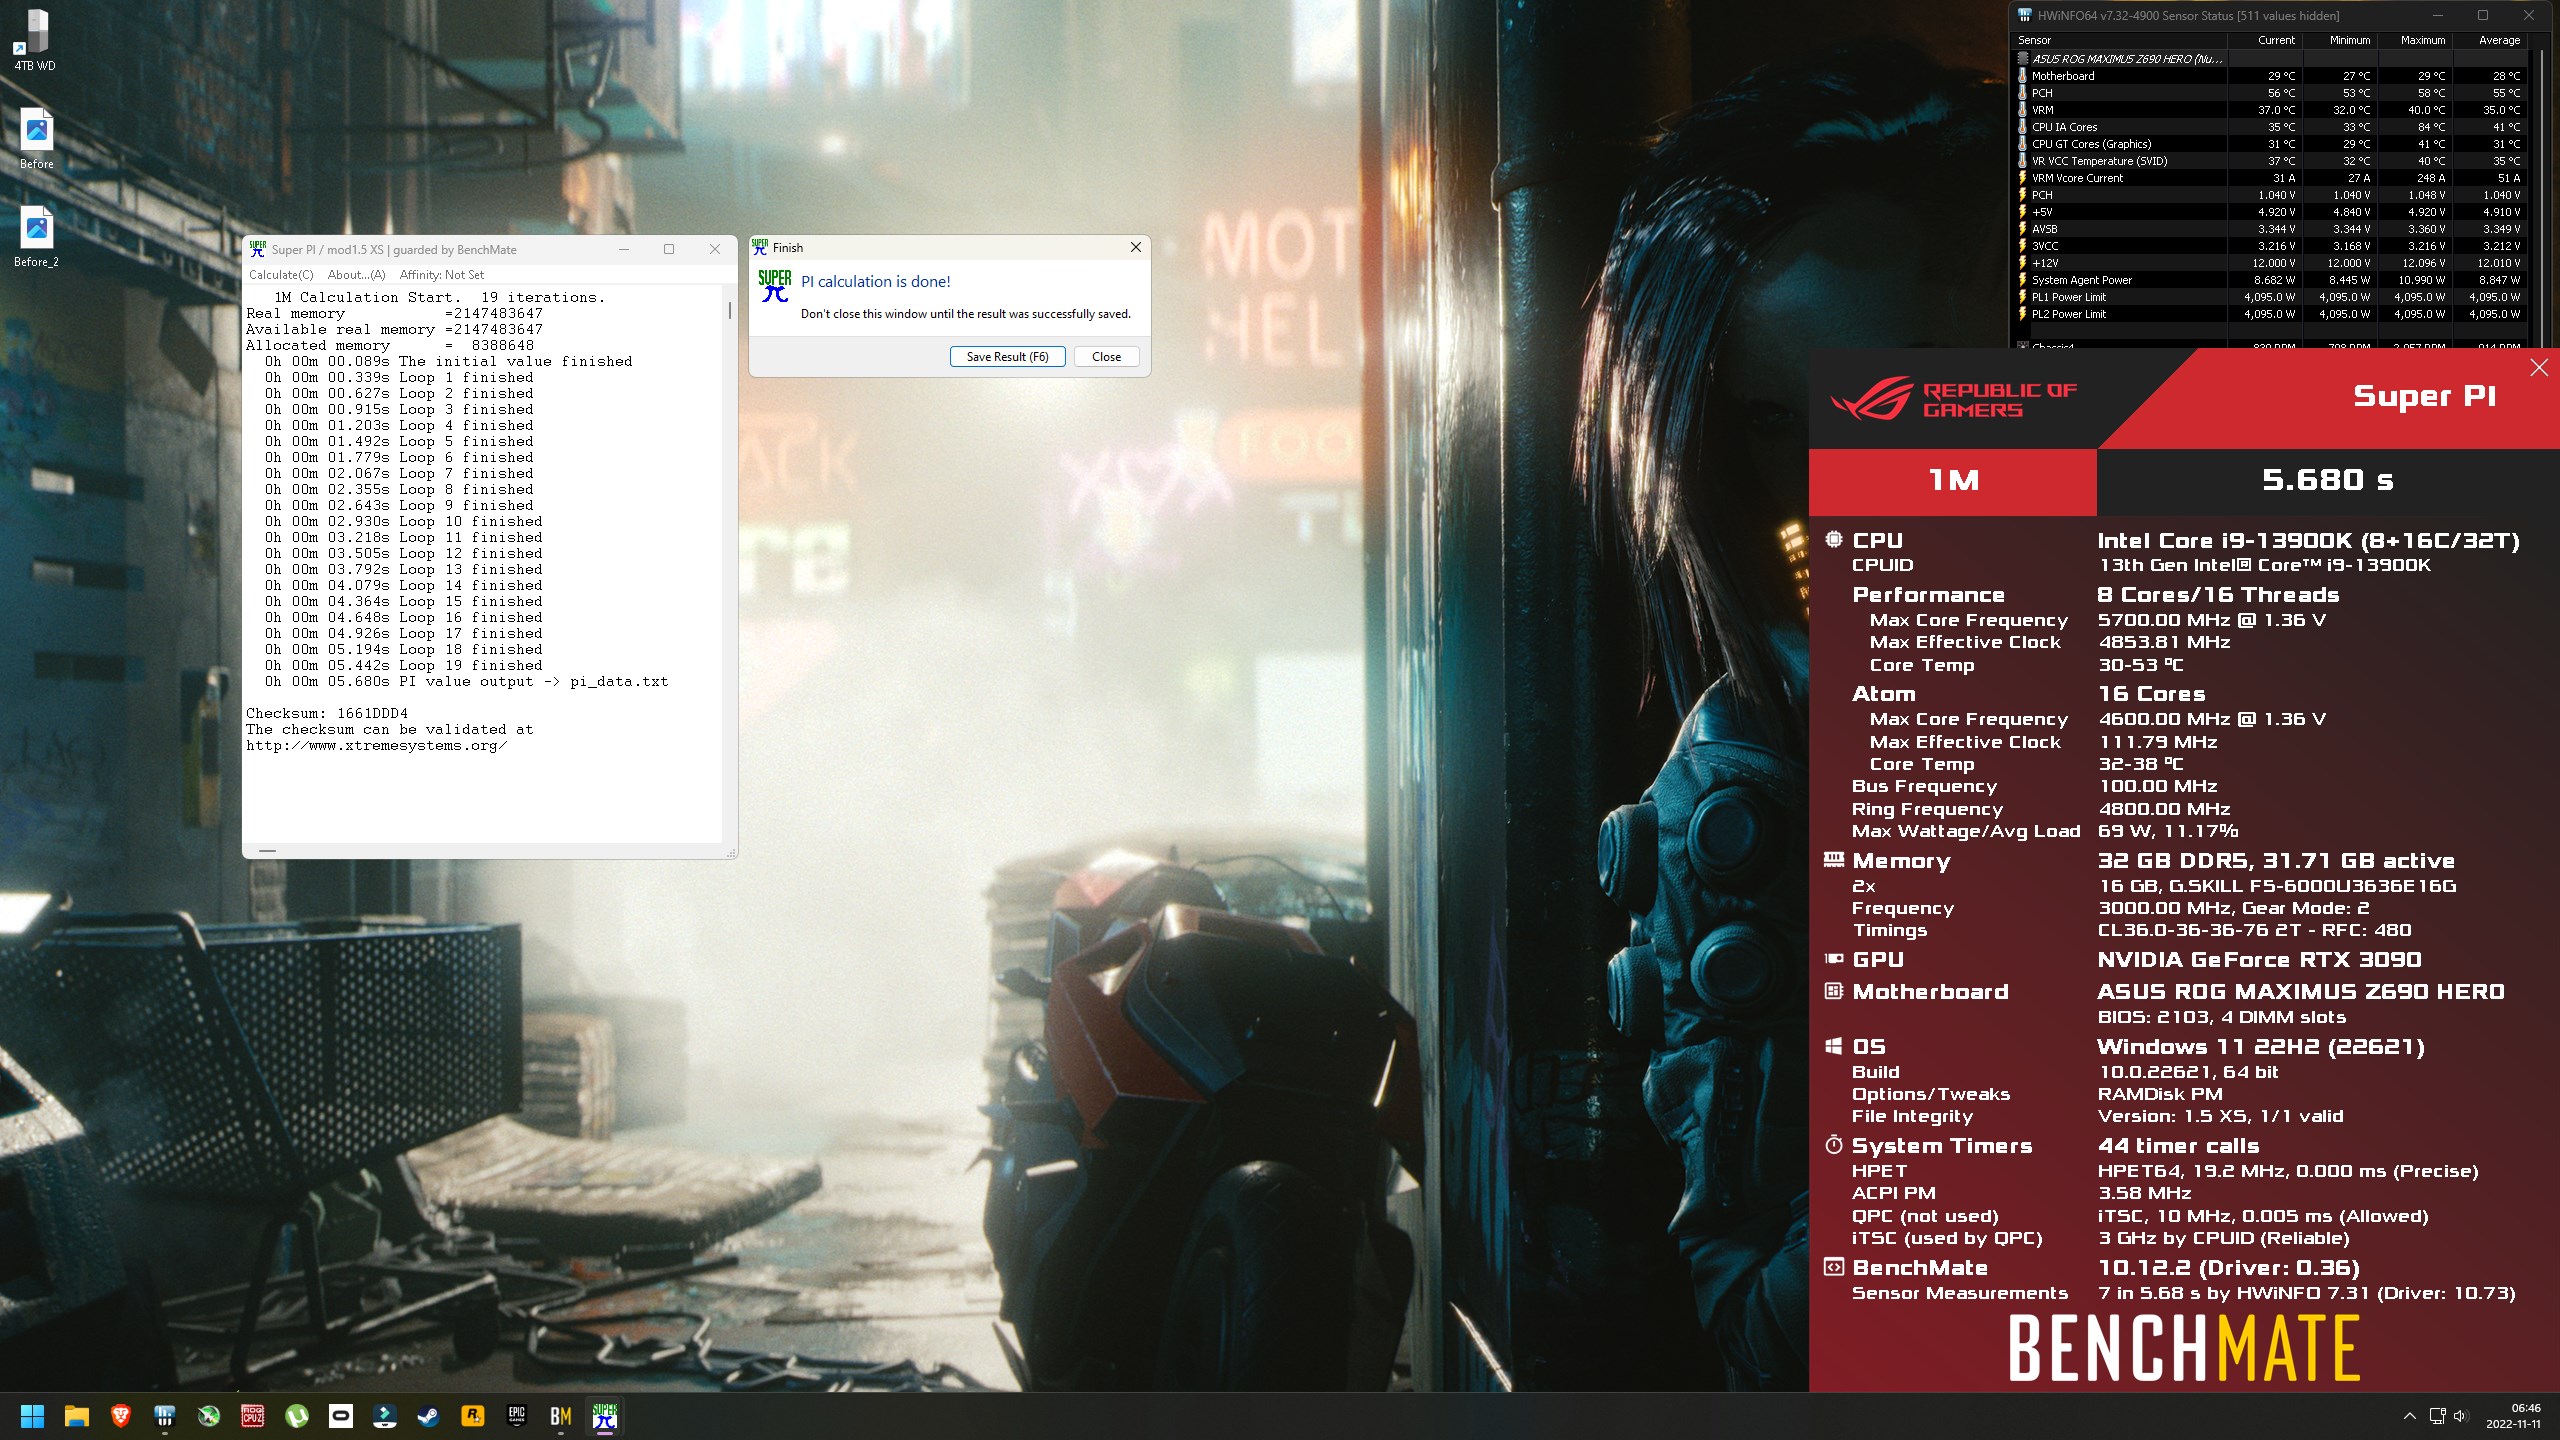Select the PL1 Power Limit sensor row
The image size is (2560, 1440).
pos(2270,297)
